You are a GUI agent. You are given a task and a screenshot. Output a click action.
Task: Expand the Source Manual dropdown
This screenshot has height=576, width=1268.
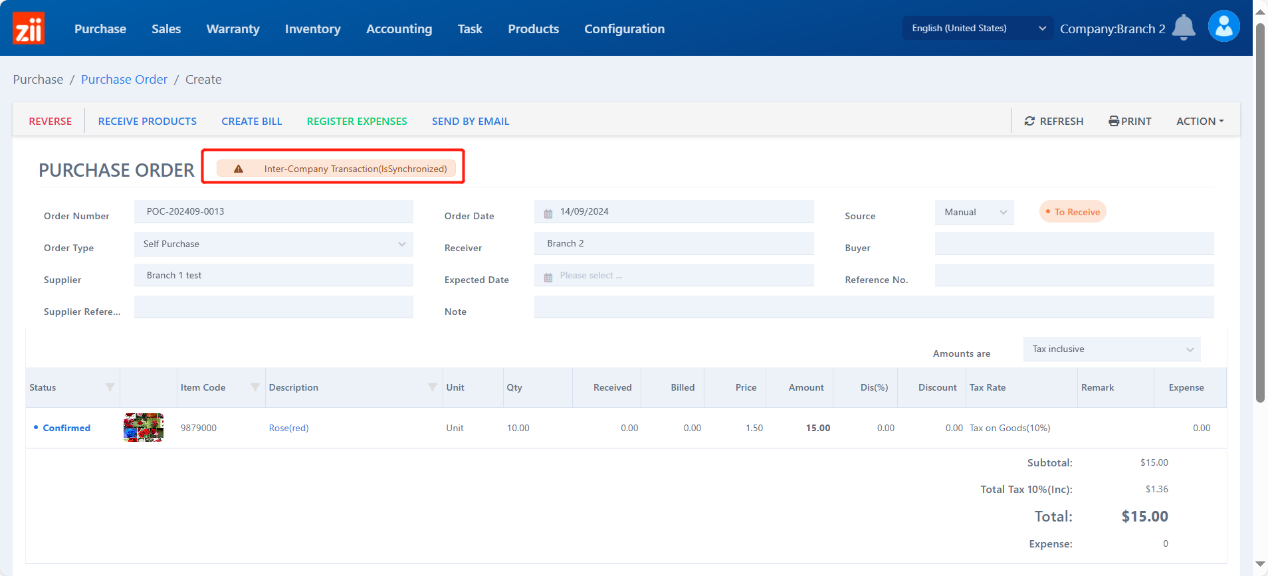974,212
